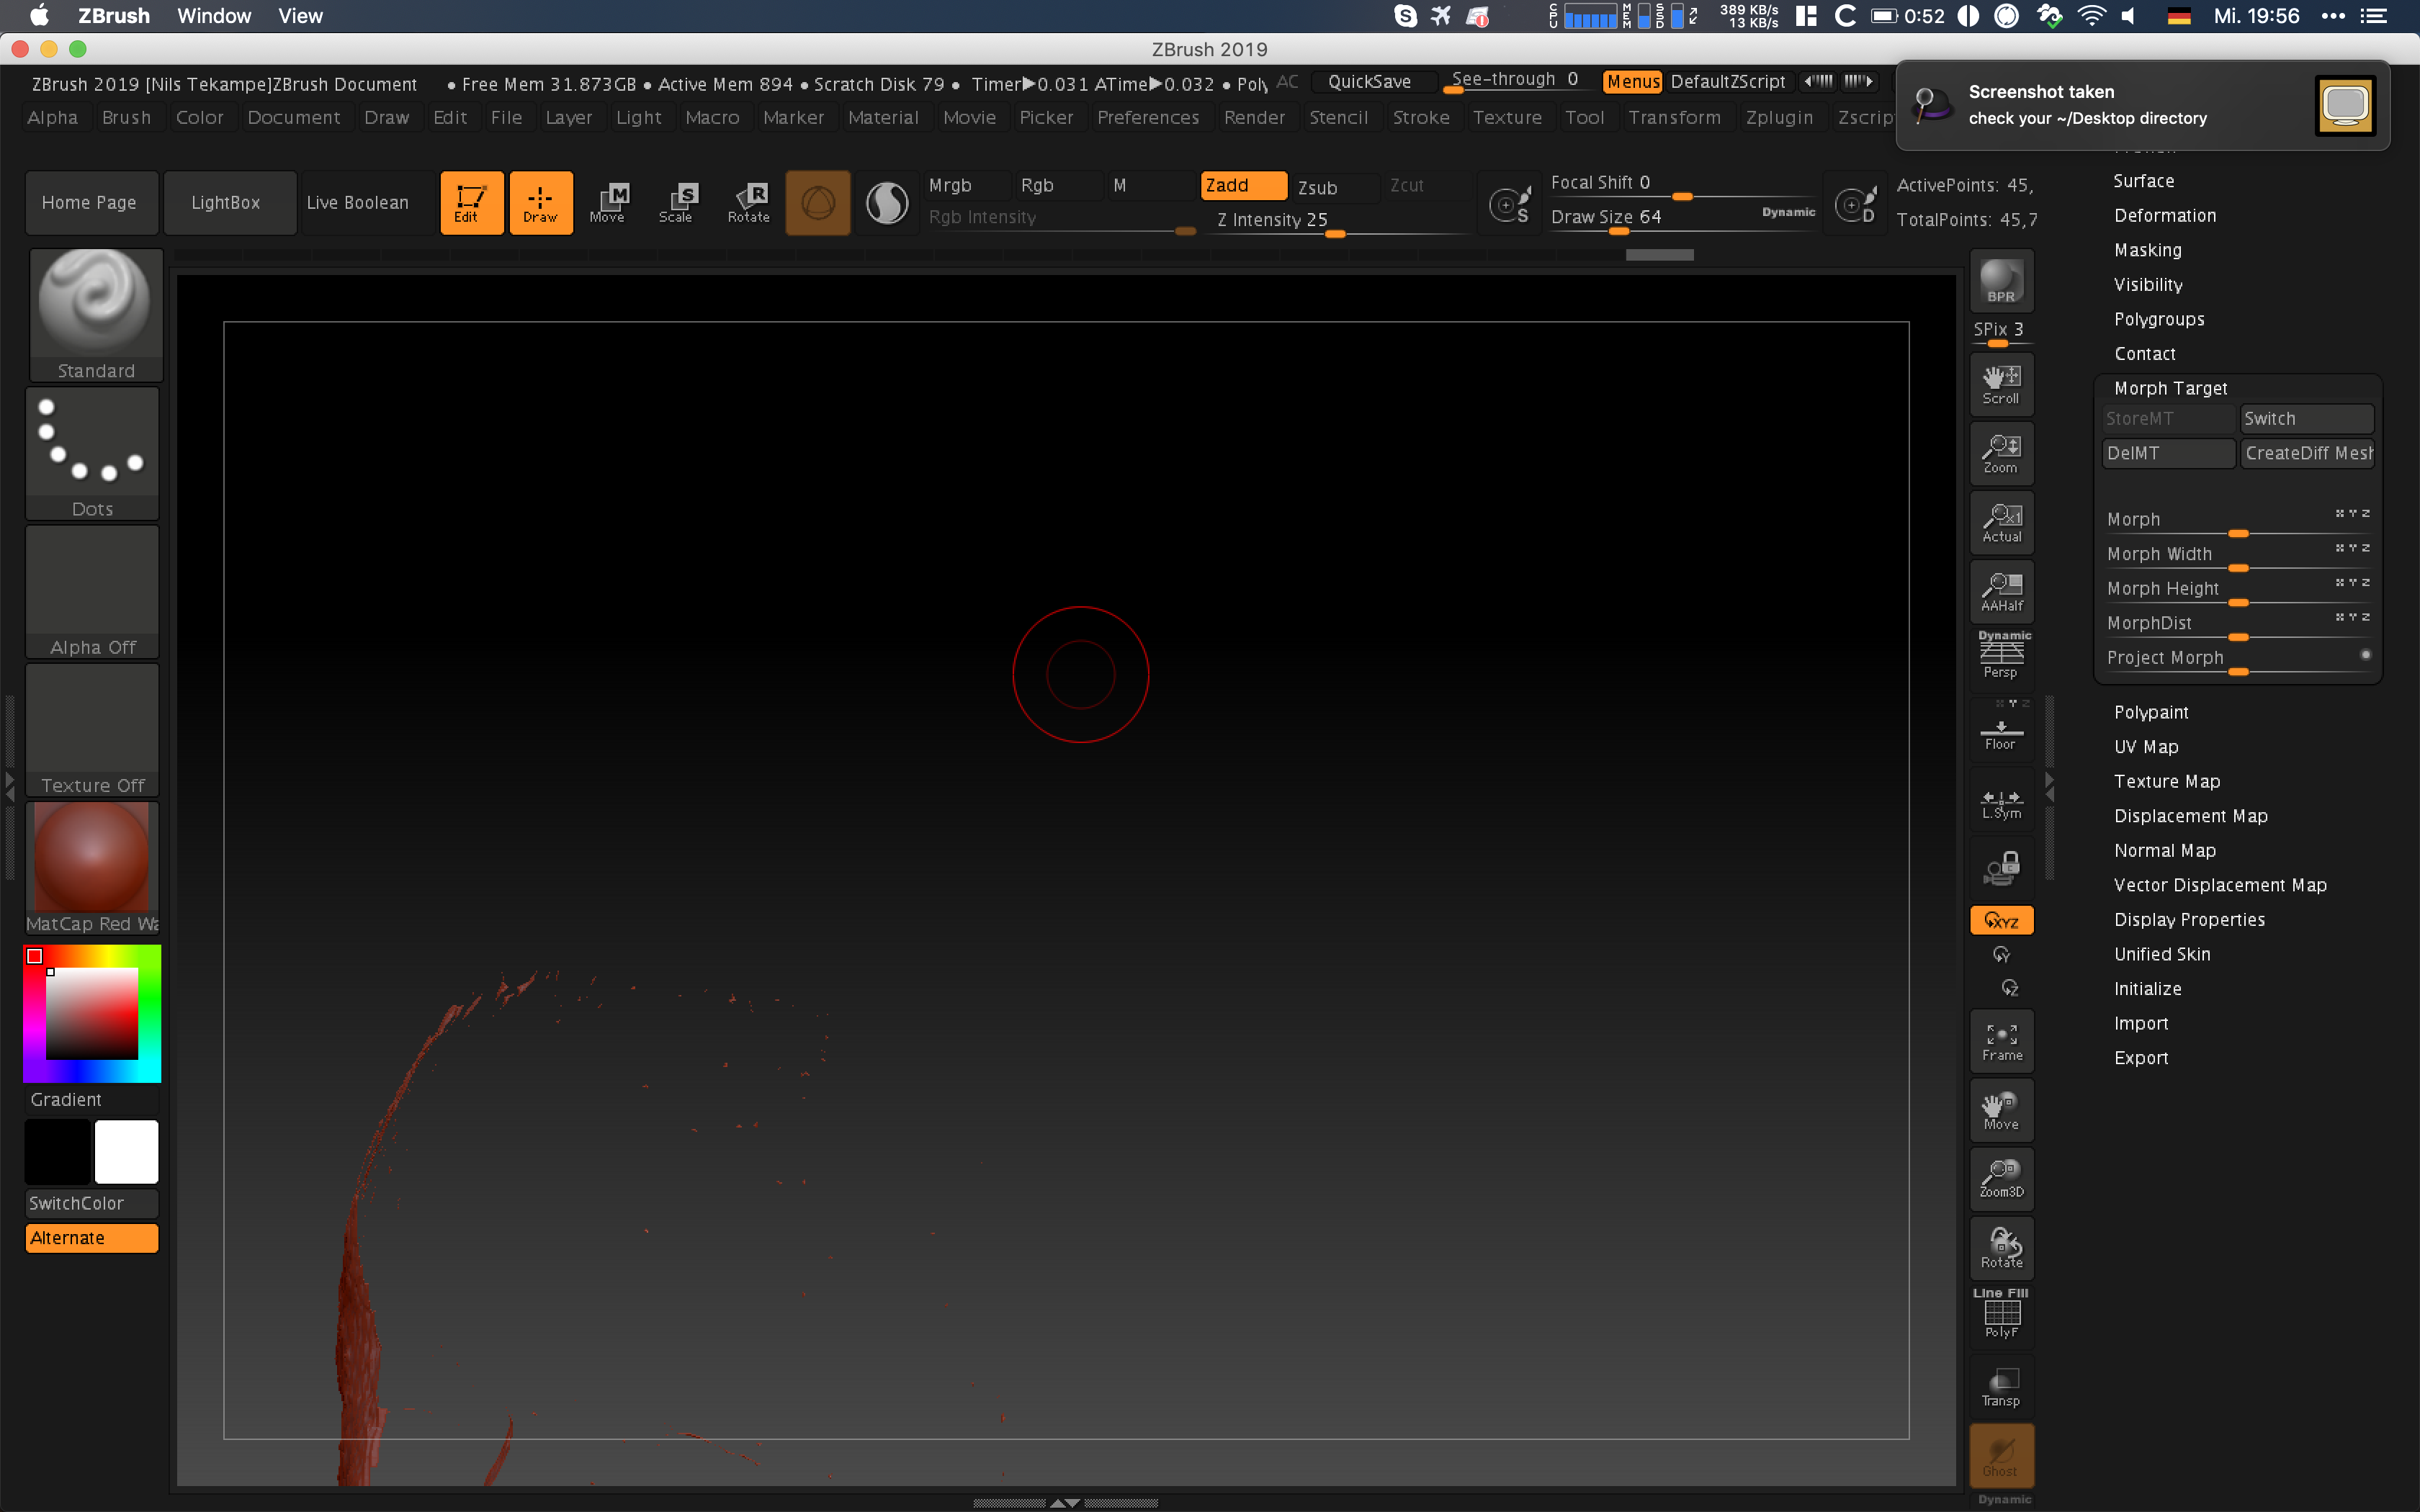Click the Zoom document icon

pyautogui.click(x=2002, y=453)
